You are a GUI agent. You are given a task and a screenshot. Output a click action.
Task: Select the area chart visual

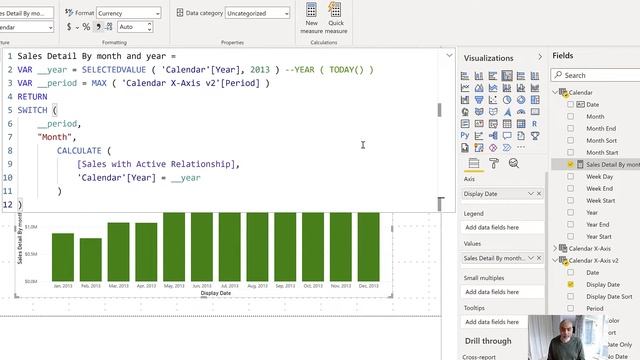pos(479,88)
